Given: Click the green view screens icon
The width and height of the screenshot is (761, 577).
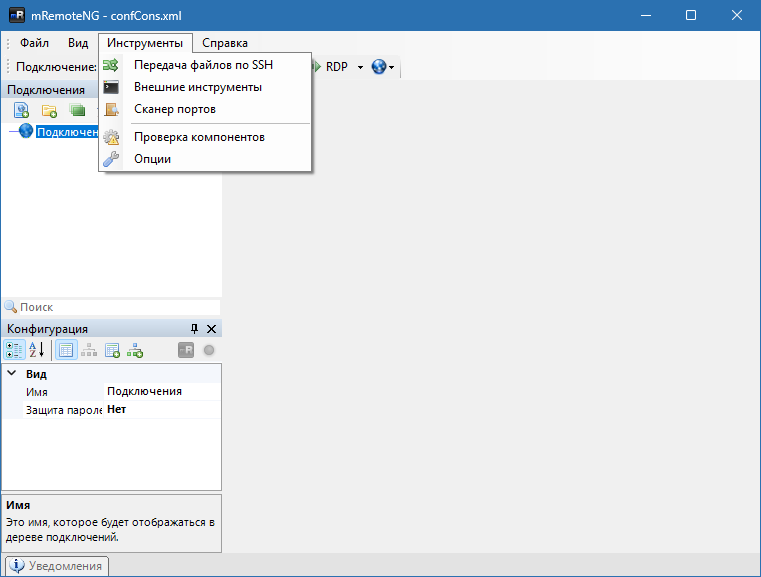Looking at the screenshot, I should point(77,110).
